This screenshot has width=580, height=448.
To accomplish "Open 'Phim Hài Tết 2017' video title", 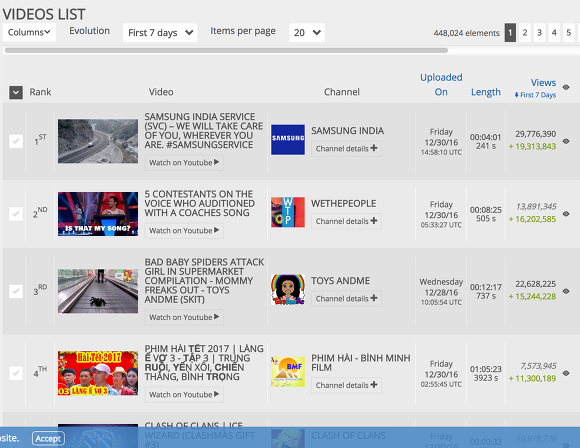I will coord(204,363).
